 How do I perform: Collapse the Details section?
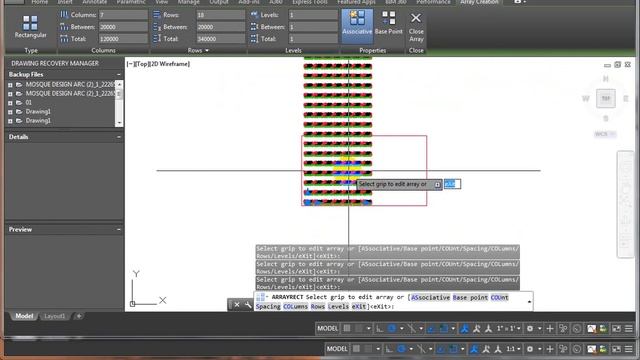click(119, 137)
